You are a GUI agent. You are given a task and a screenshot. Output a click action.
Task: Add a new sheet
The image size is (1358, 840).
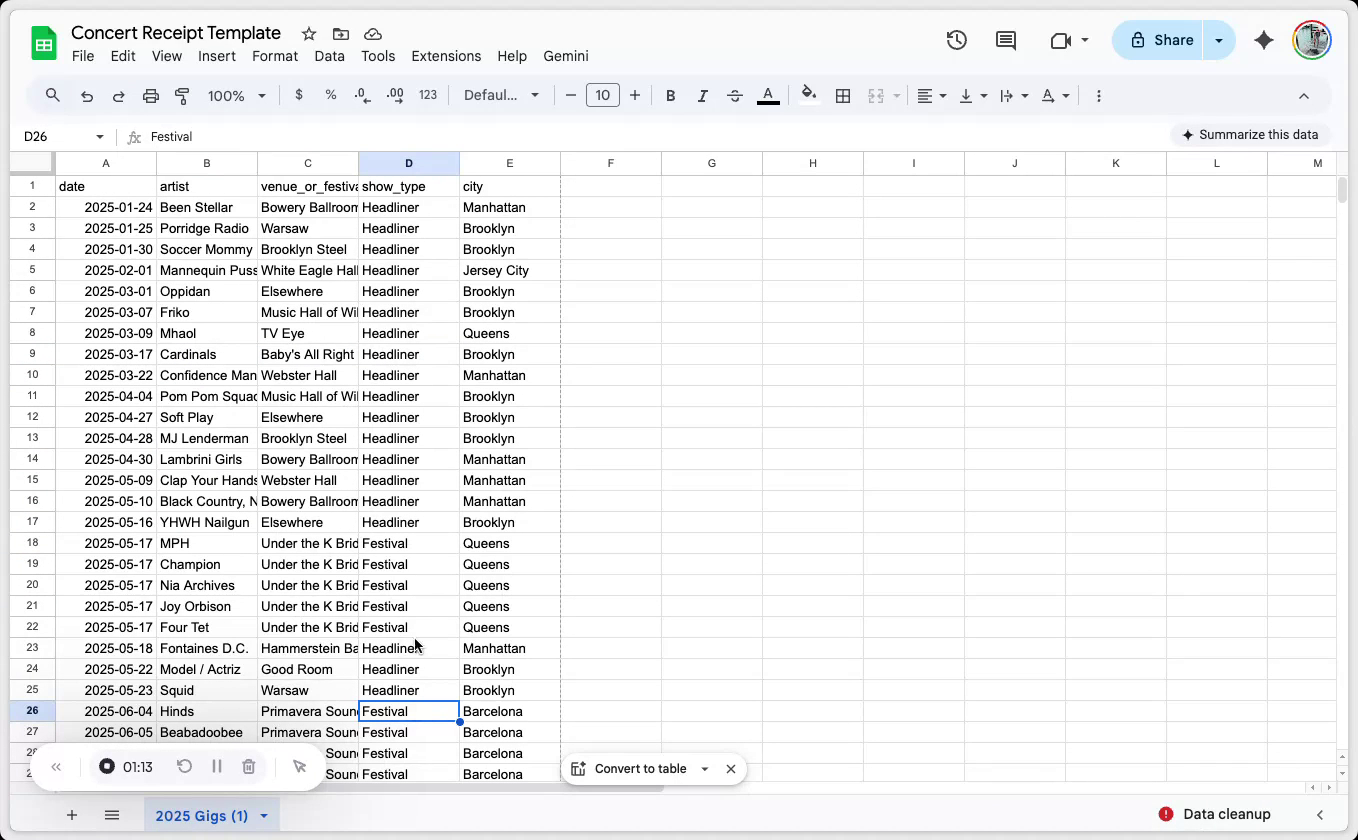(x=72, y=815)
